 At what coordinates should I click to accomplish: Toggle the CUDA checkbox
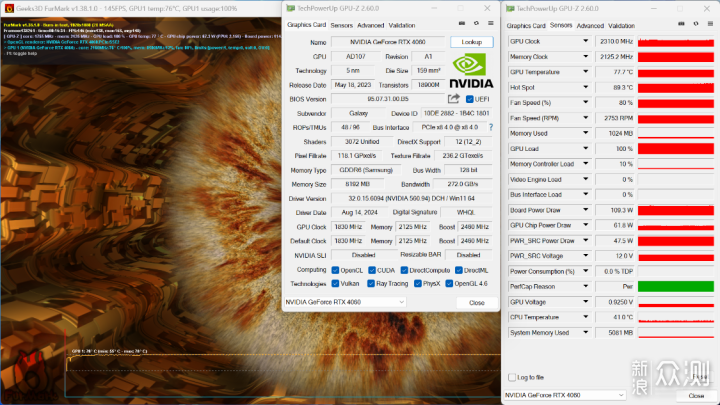(x=372, y=270)
